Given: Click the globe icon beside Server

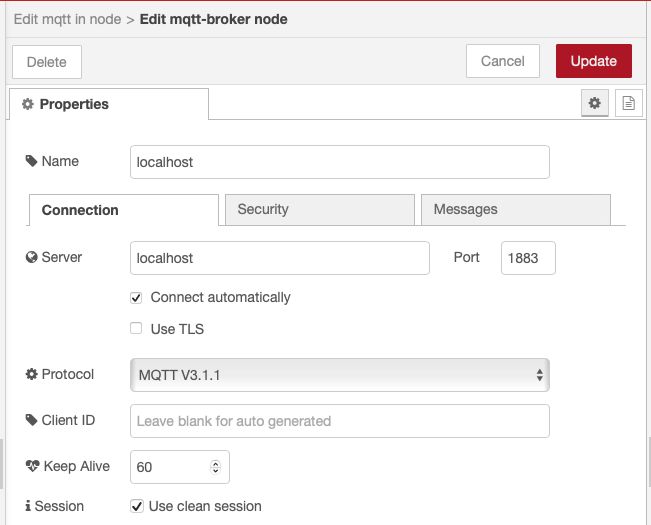Looking at the screenshot, I should pos(32,257).
